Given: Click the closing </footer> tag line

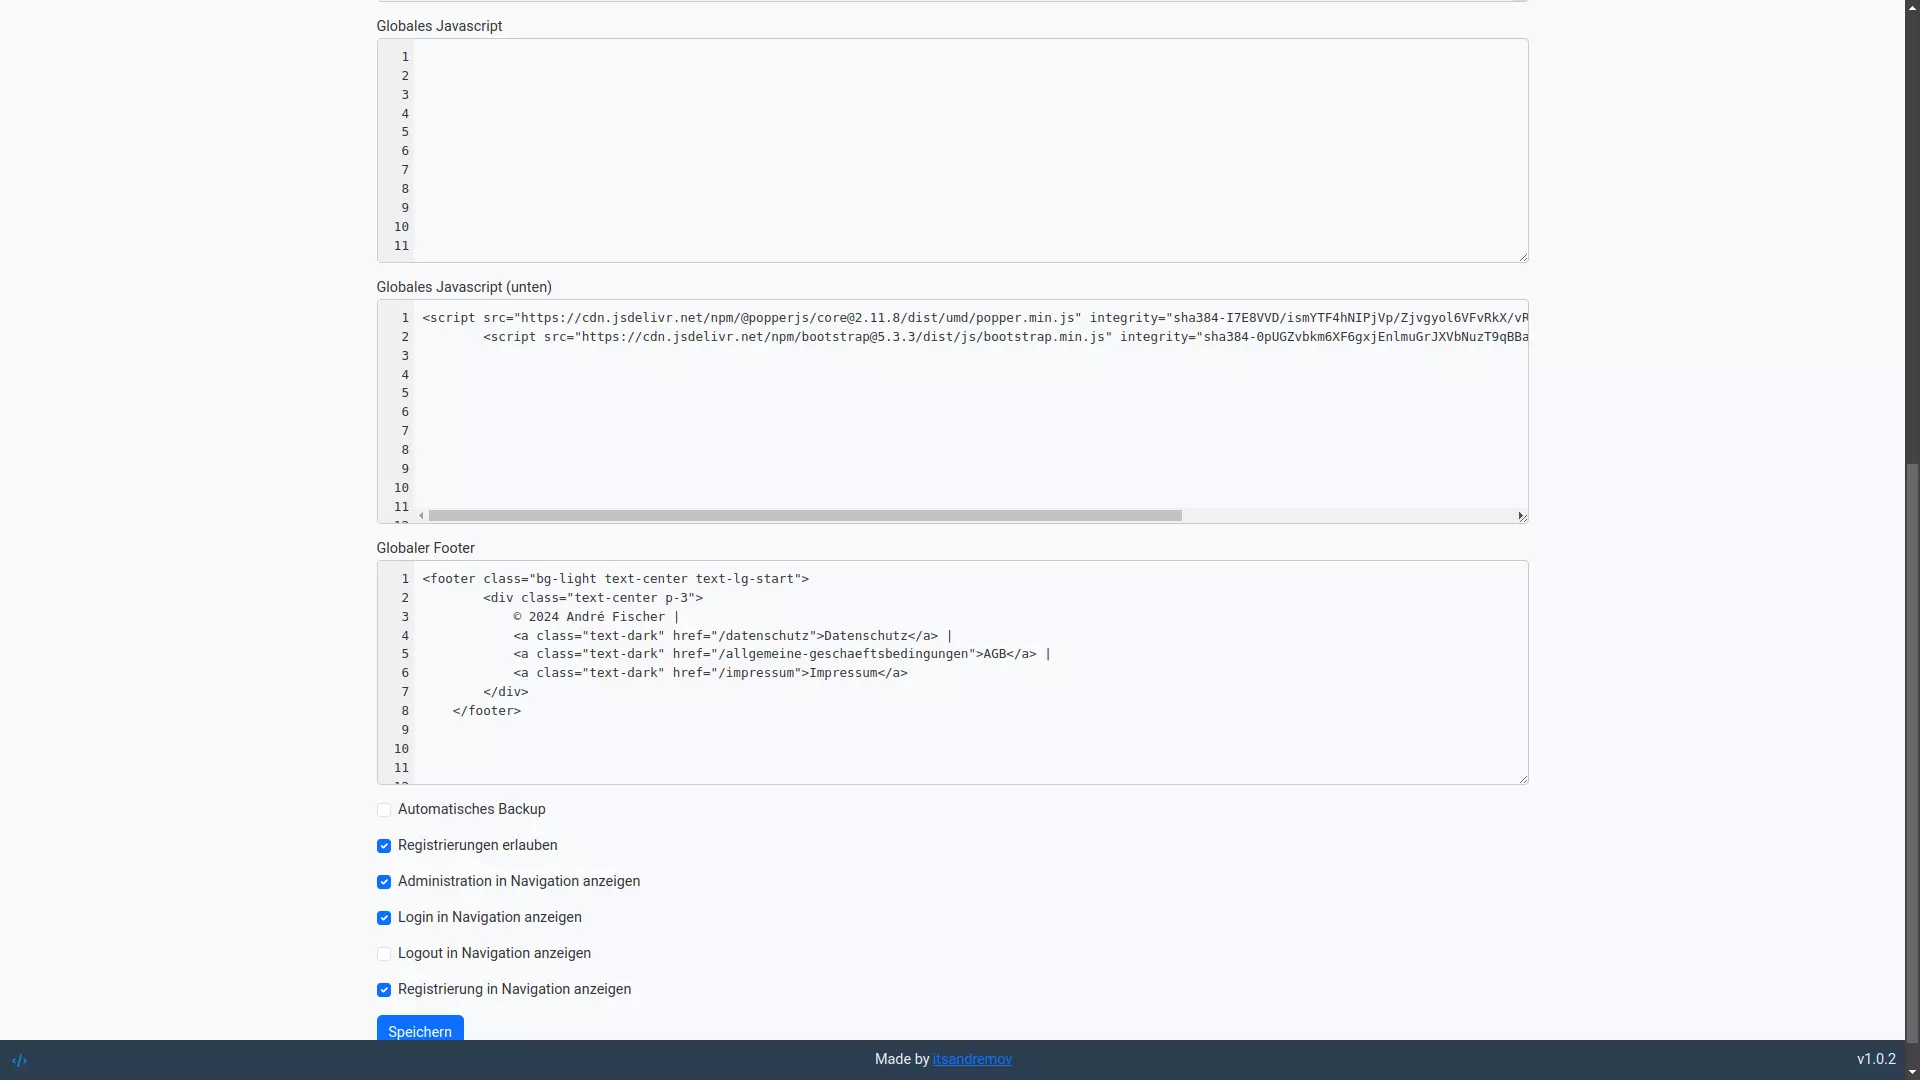Looking at the screenshot, I should pos(487,711).
